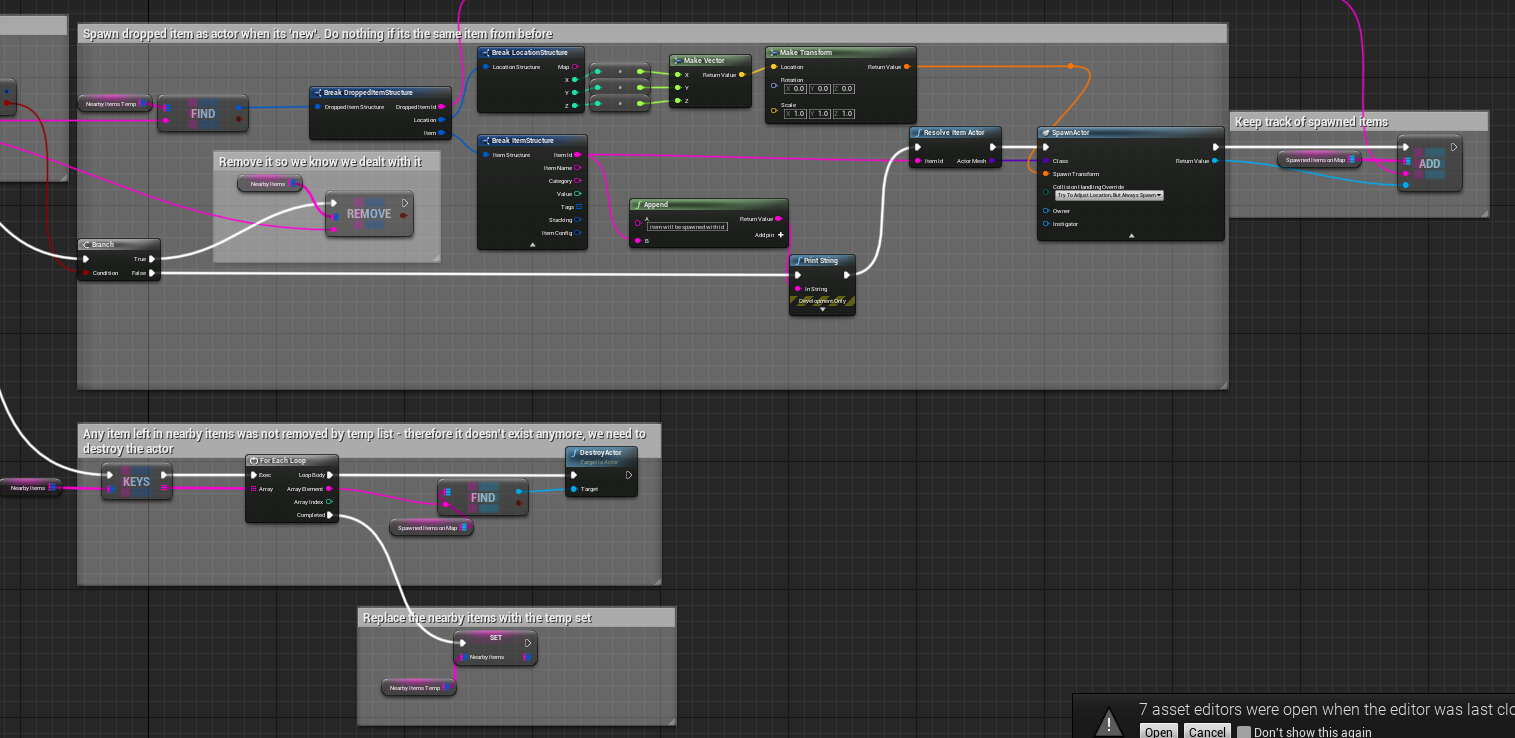Click the For Each Loop node icon
The width and height of the screenshot is (1515, 738).
point(254,461)
